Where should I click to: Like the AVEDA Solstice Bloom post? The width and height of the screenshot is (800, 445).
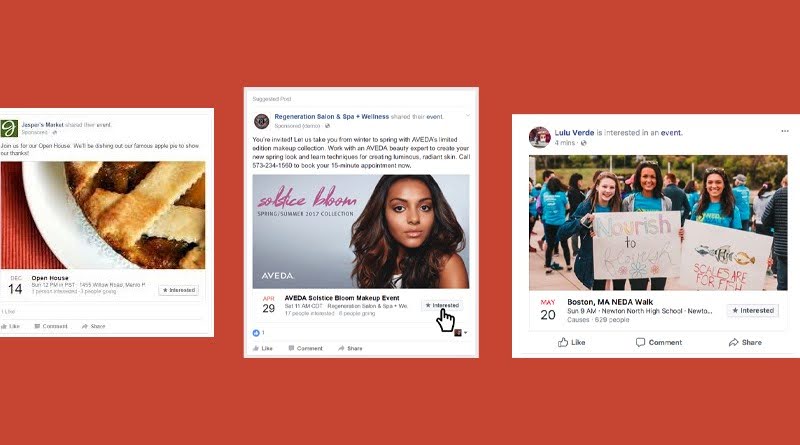tap(263, 349)
